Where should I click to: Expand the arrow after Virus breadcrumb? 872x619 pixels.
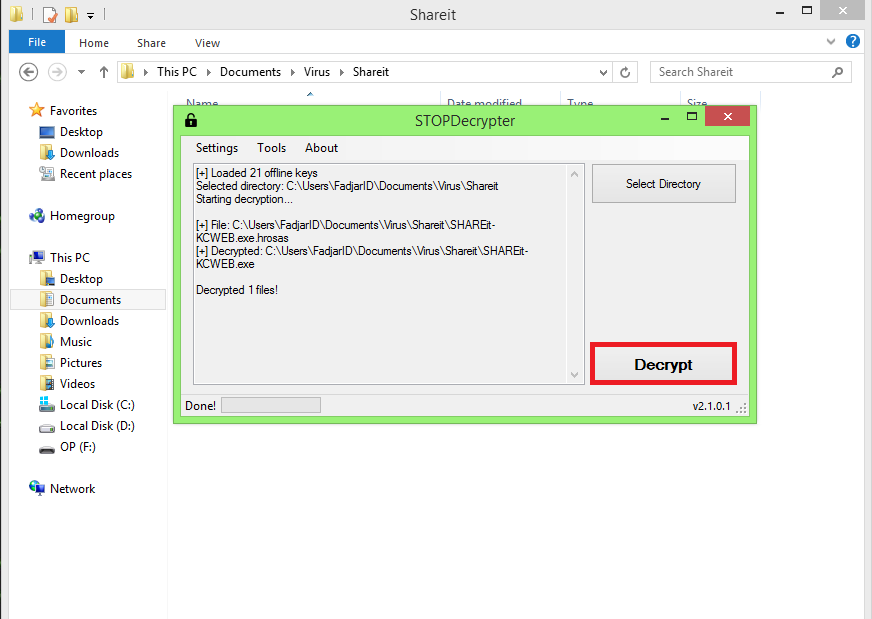341,72
